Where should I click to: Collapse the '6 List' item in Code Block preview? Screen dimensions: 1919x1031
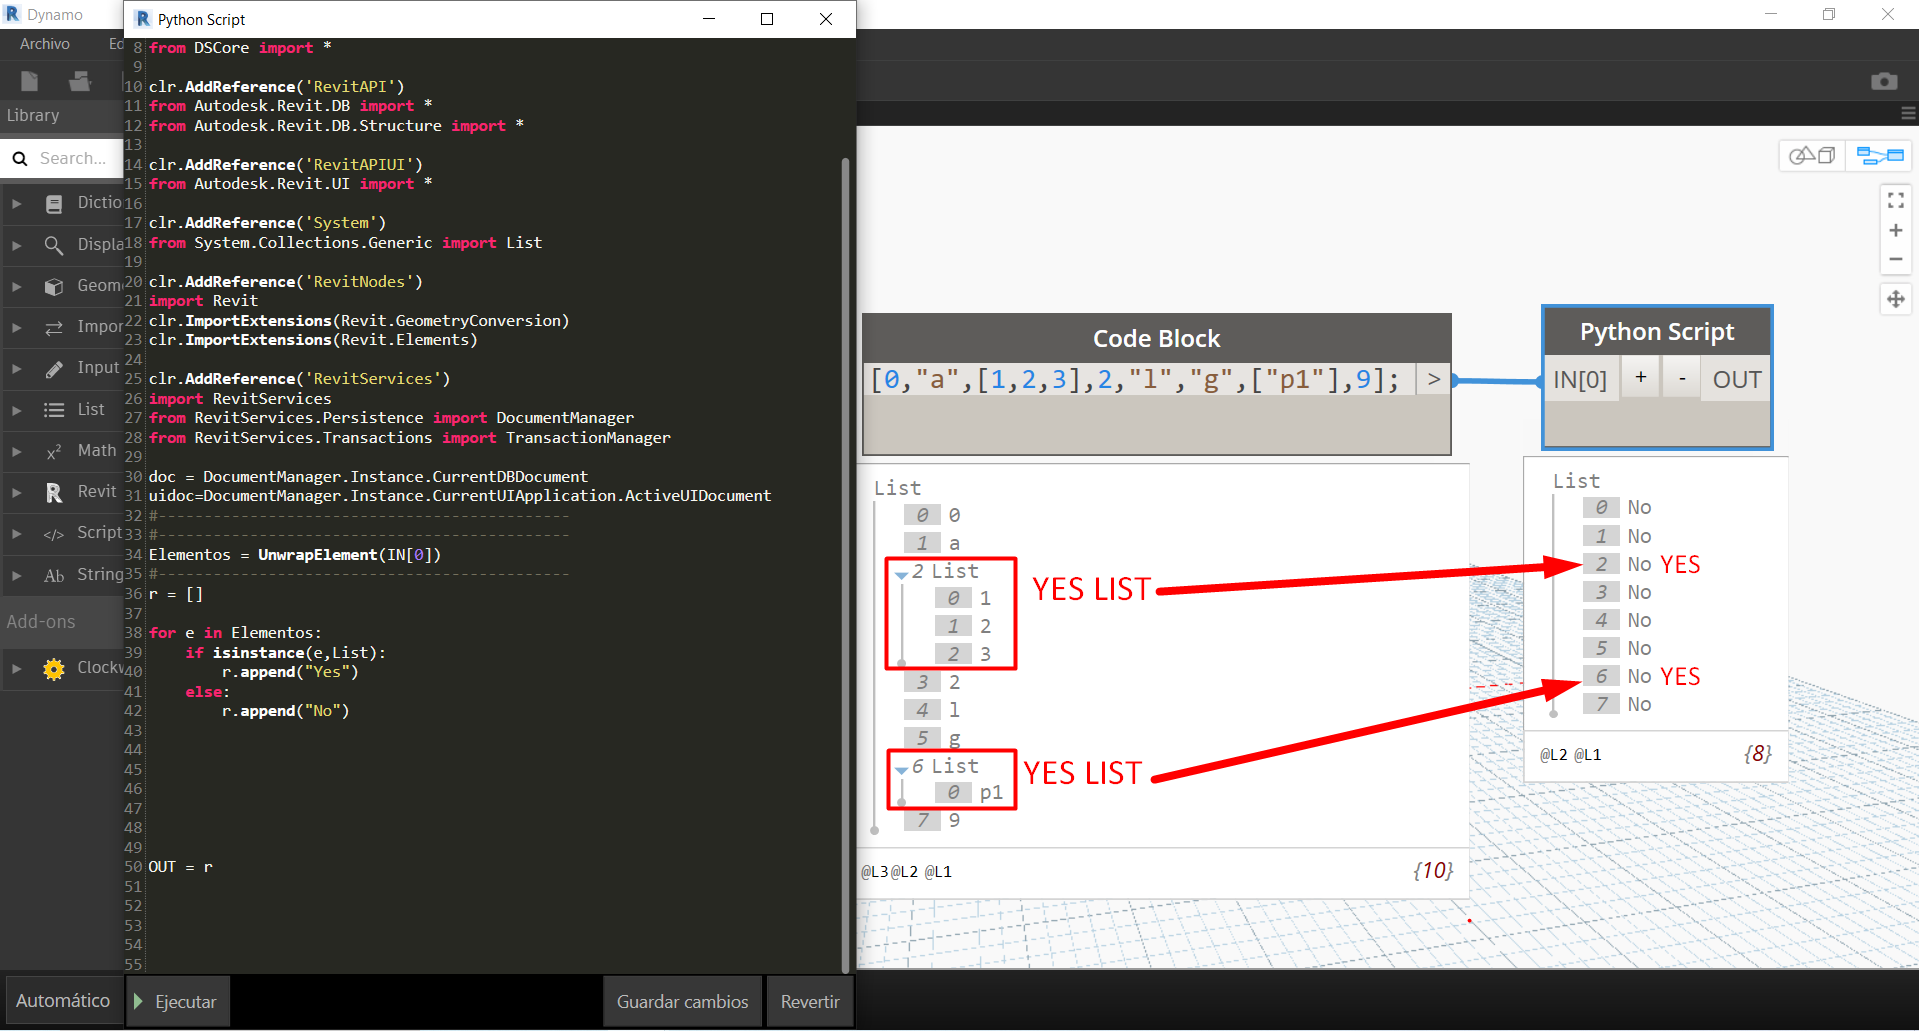point(902,769)
